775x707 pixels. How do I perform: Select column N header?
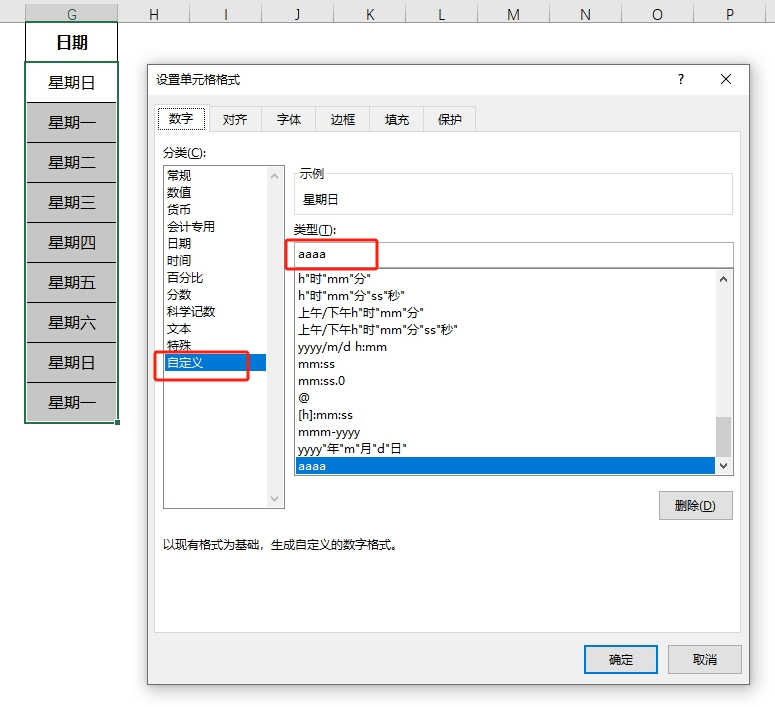click(x=585, y=14)
